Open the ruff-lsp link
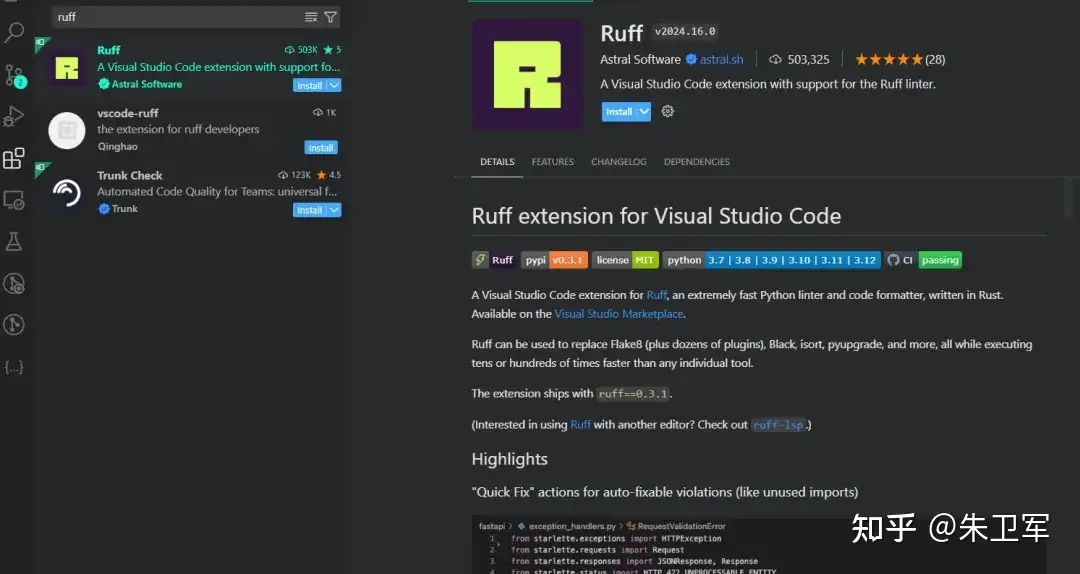Viewport: 1080px width, 574px height. pos(778,425)
